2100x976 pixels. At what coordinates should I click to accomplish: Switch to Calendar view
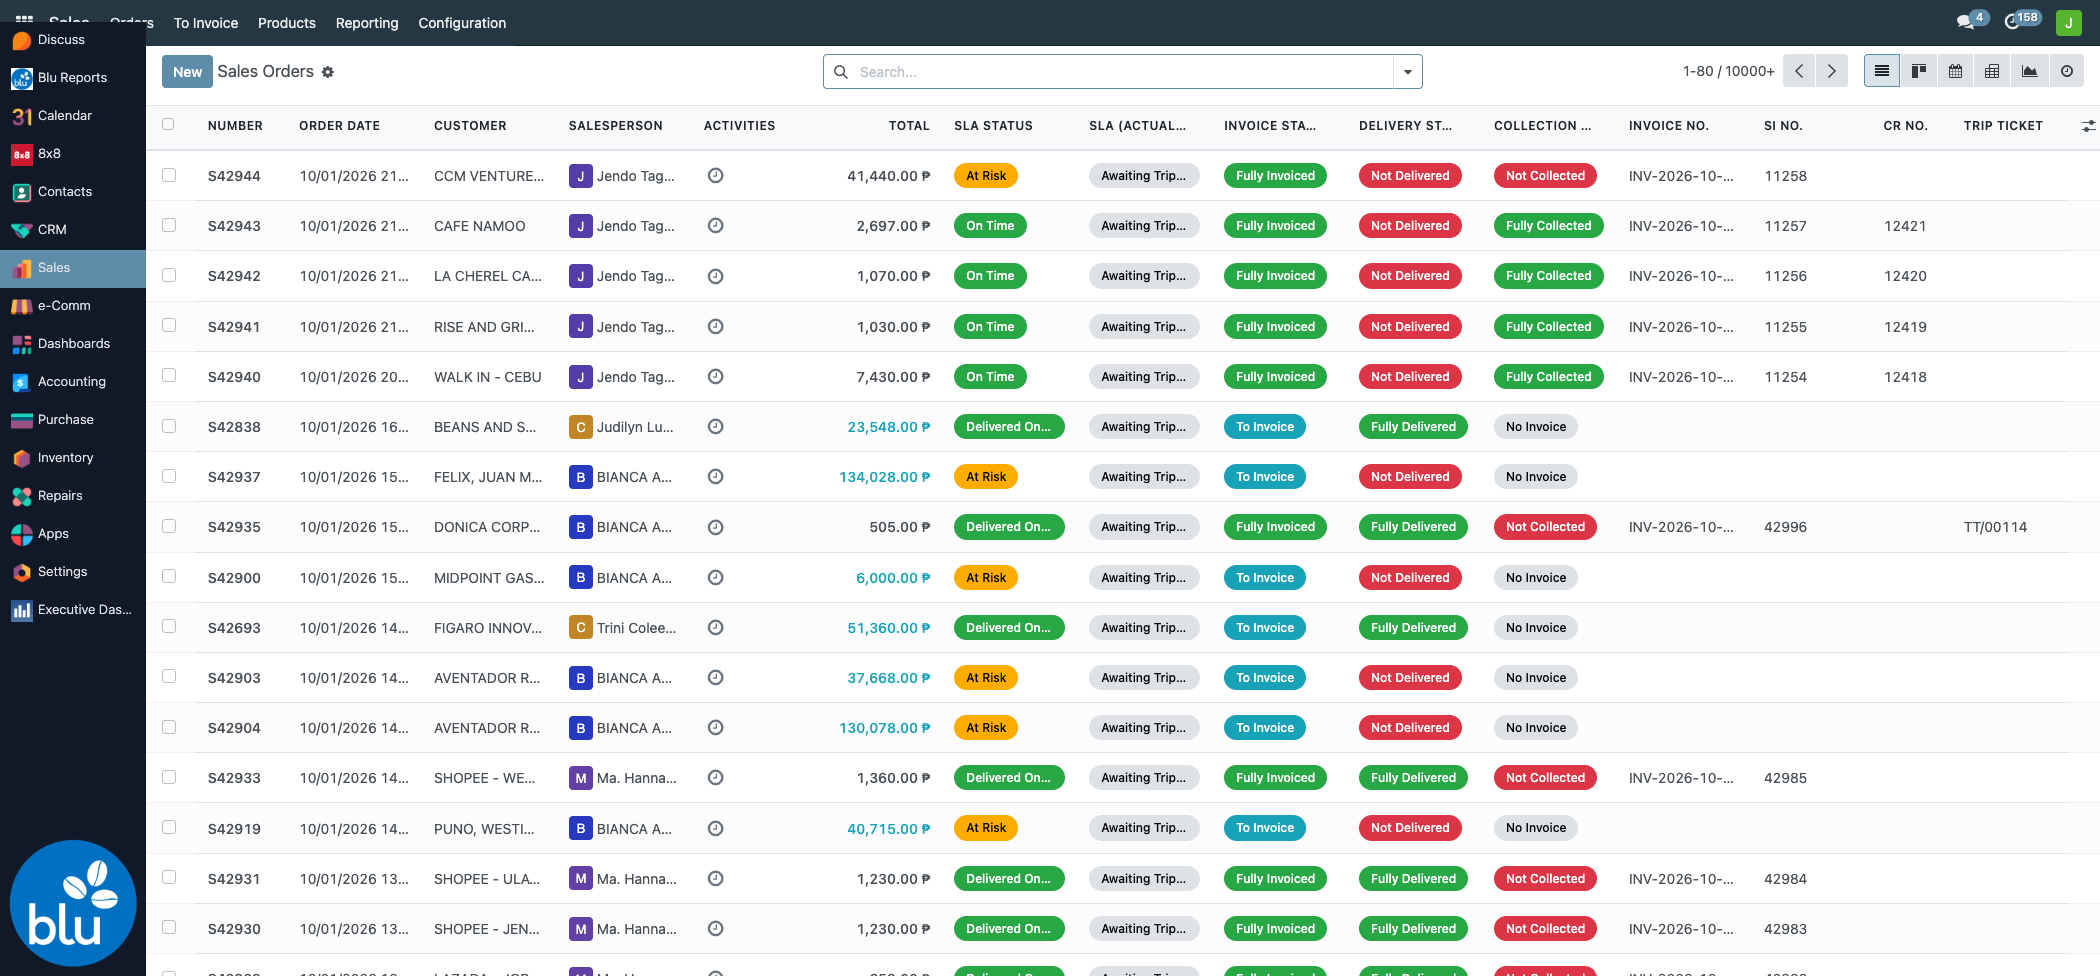(x=1955, y=71)
